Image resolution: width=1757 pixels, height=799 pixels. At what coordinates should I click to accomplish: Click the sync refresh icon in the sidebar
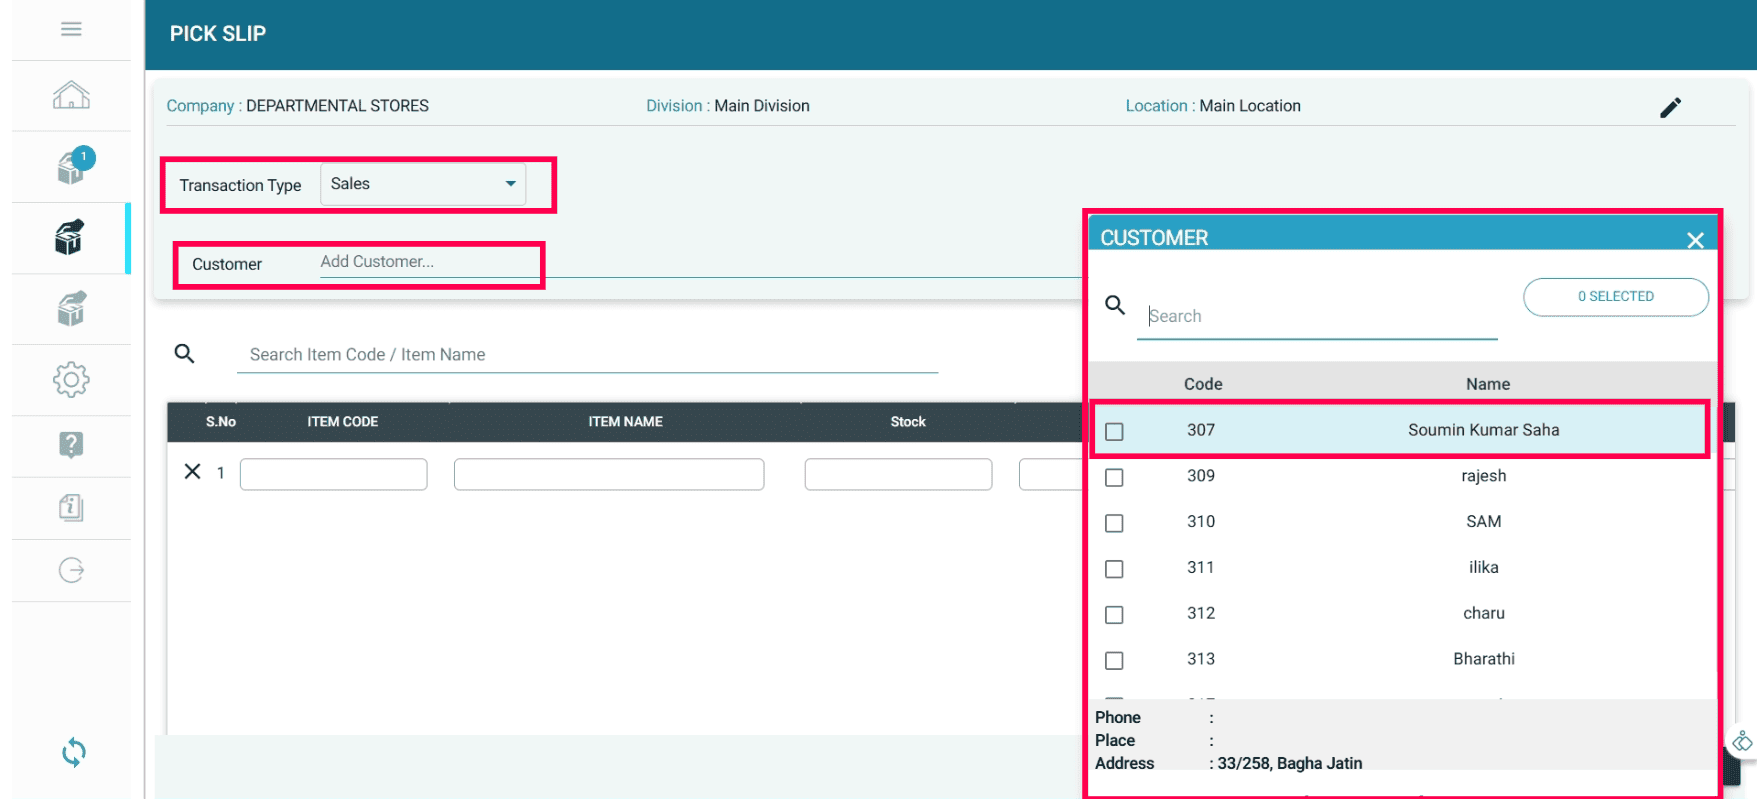(x=73, y=752)
